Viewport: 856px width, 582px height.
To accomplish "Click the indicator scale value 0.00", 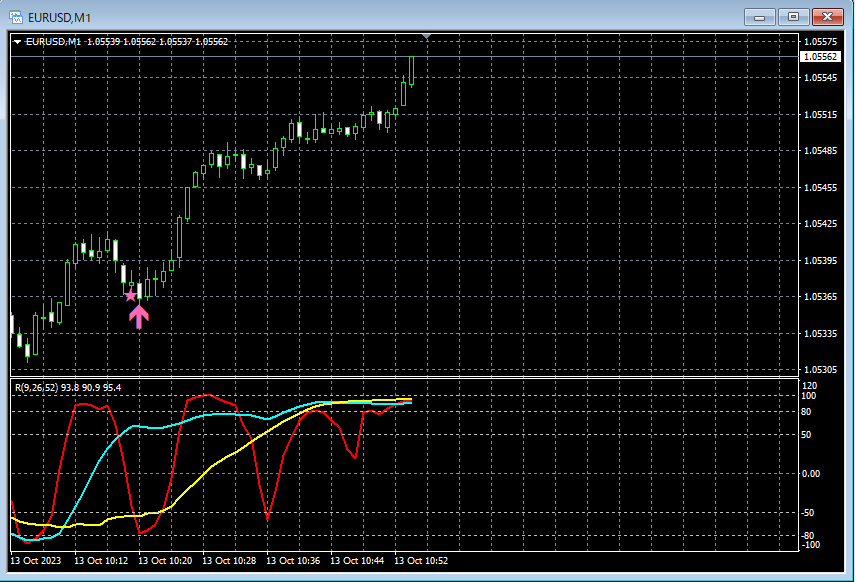I will tap(811, 474).
